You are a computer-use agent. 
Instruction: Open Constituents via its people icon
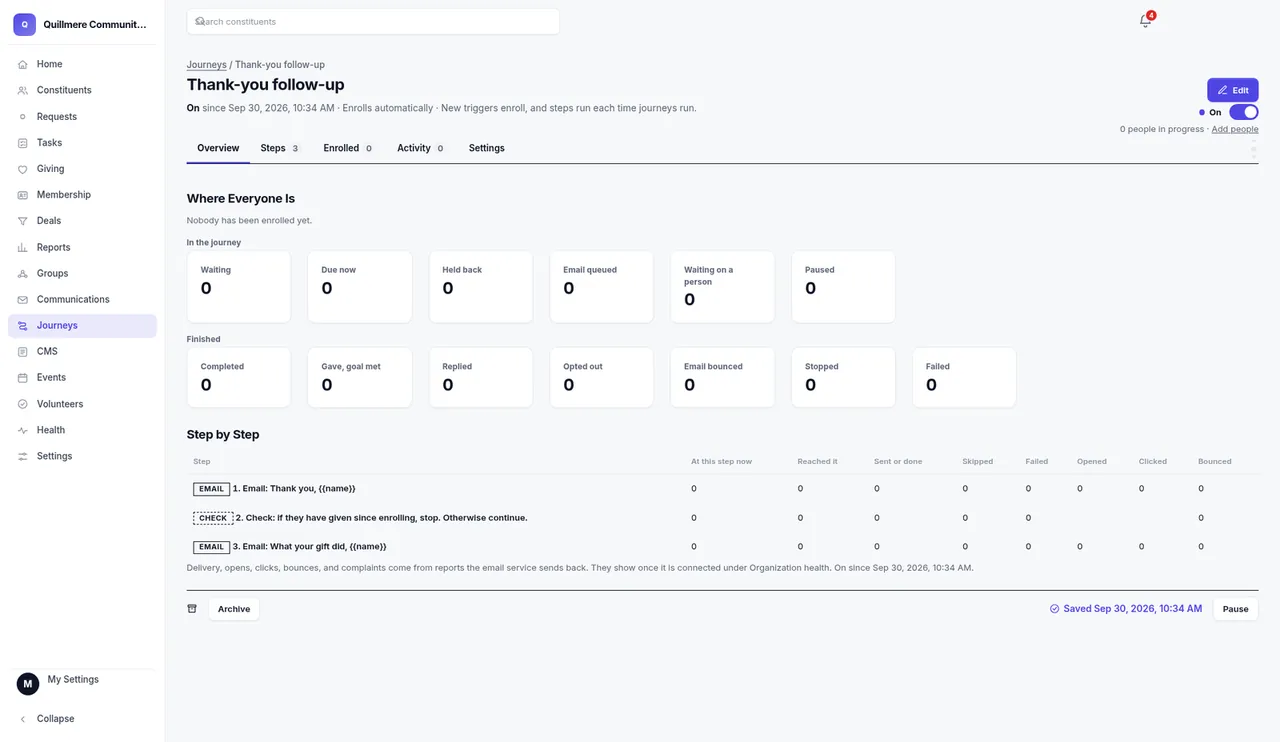click(23, 90)
